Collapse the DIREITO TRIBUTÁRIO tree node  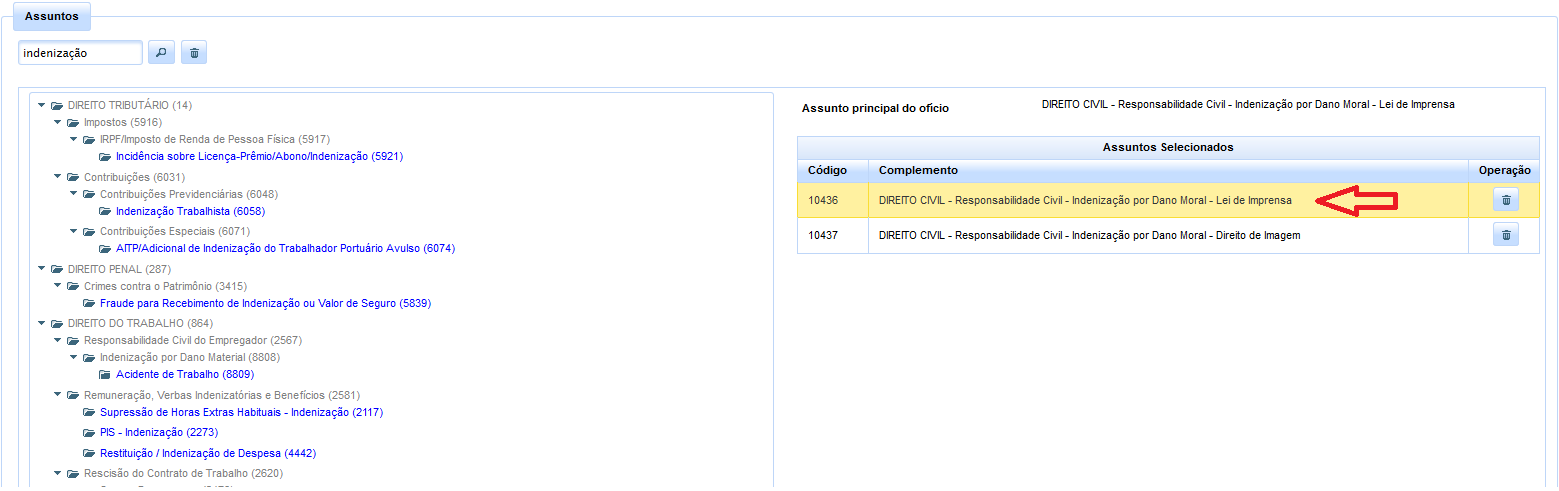tap(42, 105)
